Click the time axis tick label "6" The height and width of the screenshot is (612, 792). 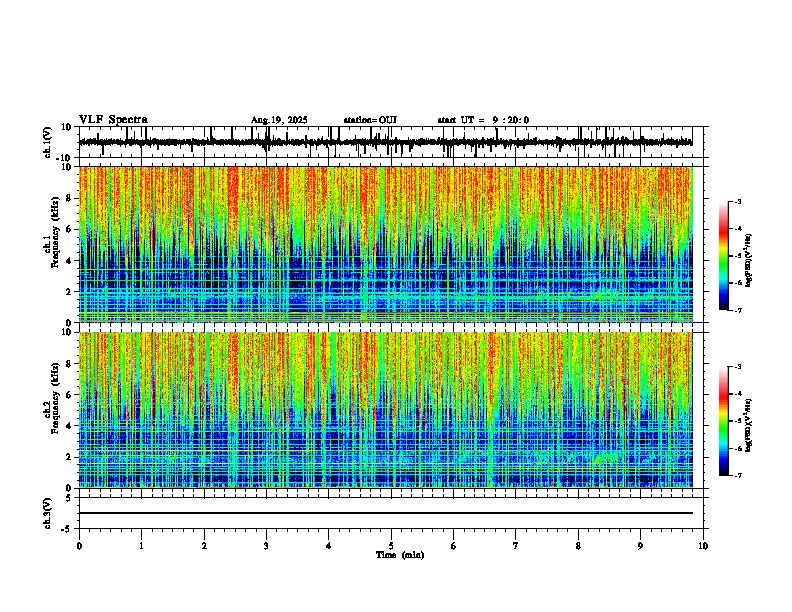454,546
